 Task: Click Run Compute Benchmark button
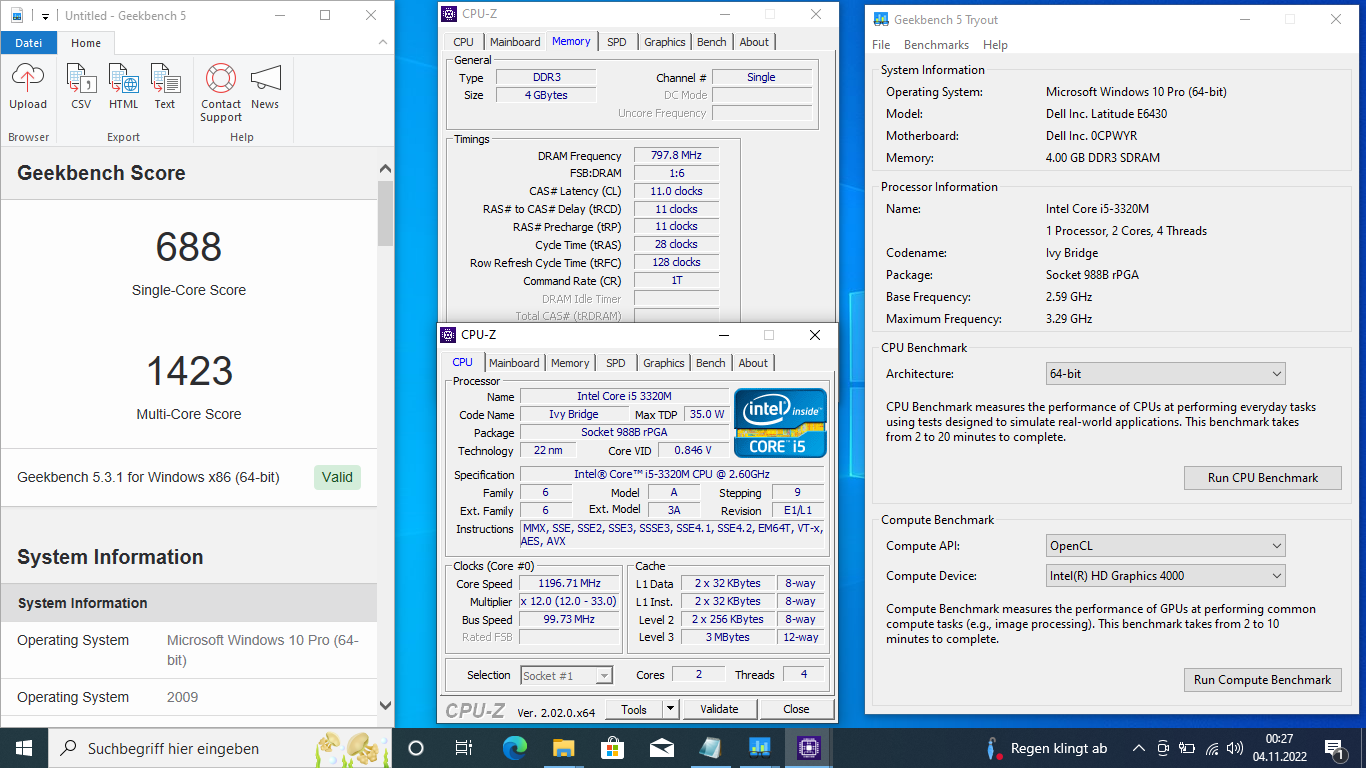(1262, 680)
